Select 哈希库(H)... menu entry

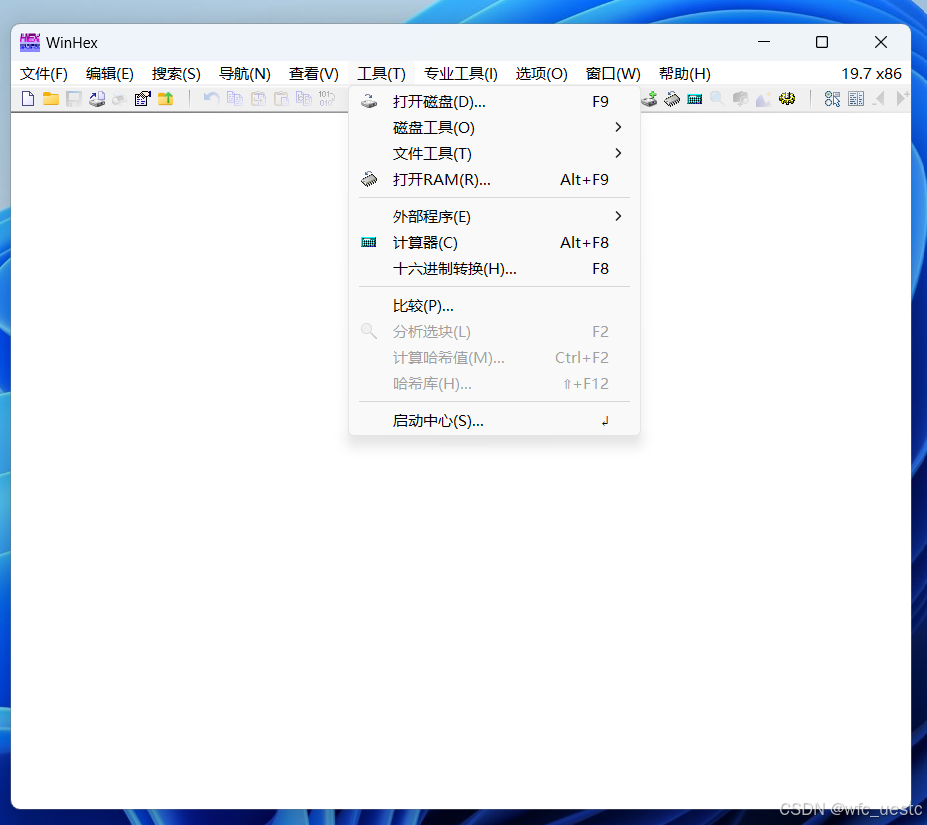coord(494,384)
